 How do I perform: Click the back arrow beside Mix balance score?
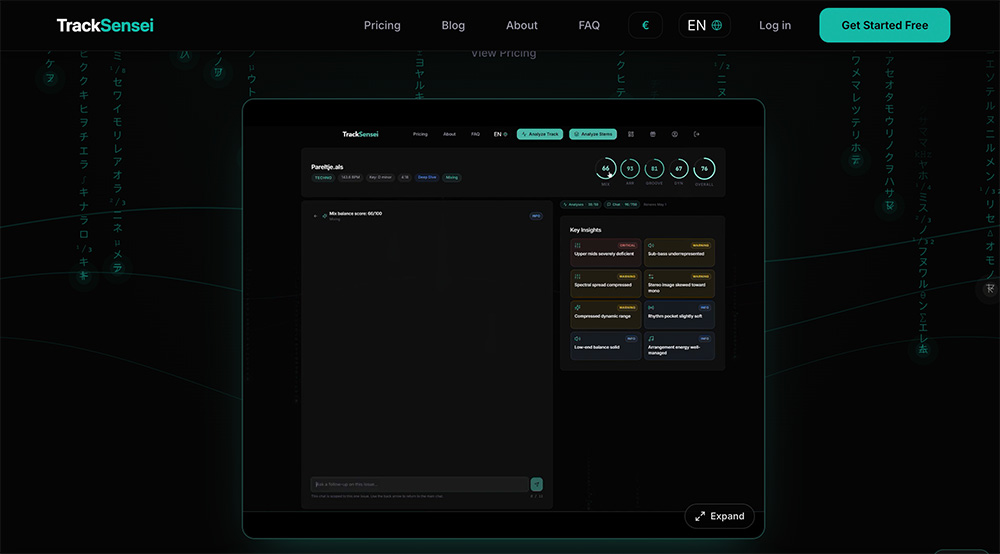coord(315,216)
